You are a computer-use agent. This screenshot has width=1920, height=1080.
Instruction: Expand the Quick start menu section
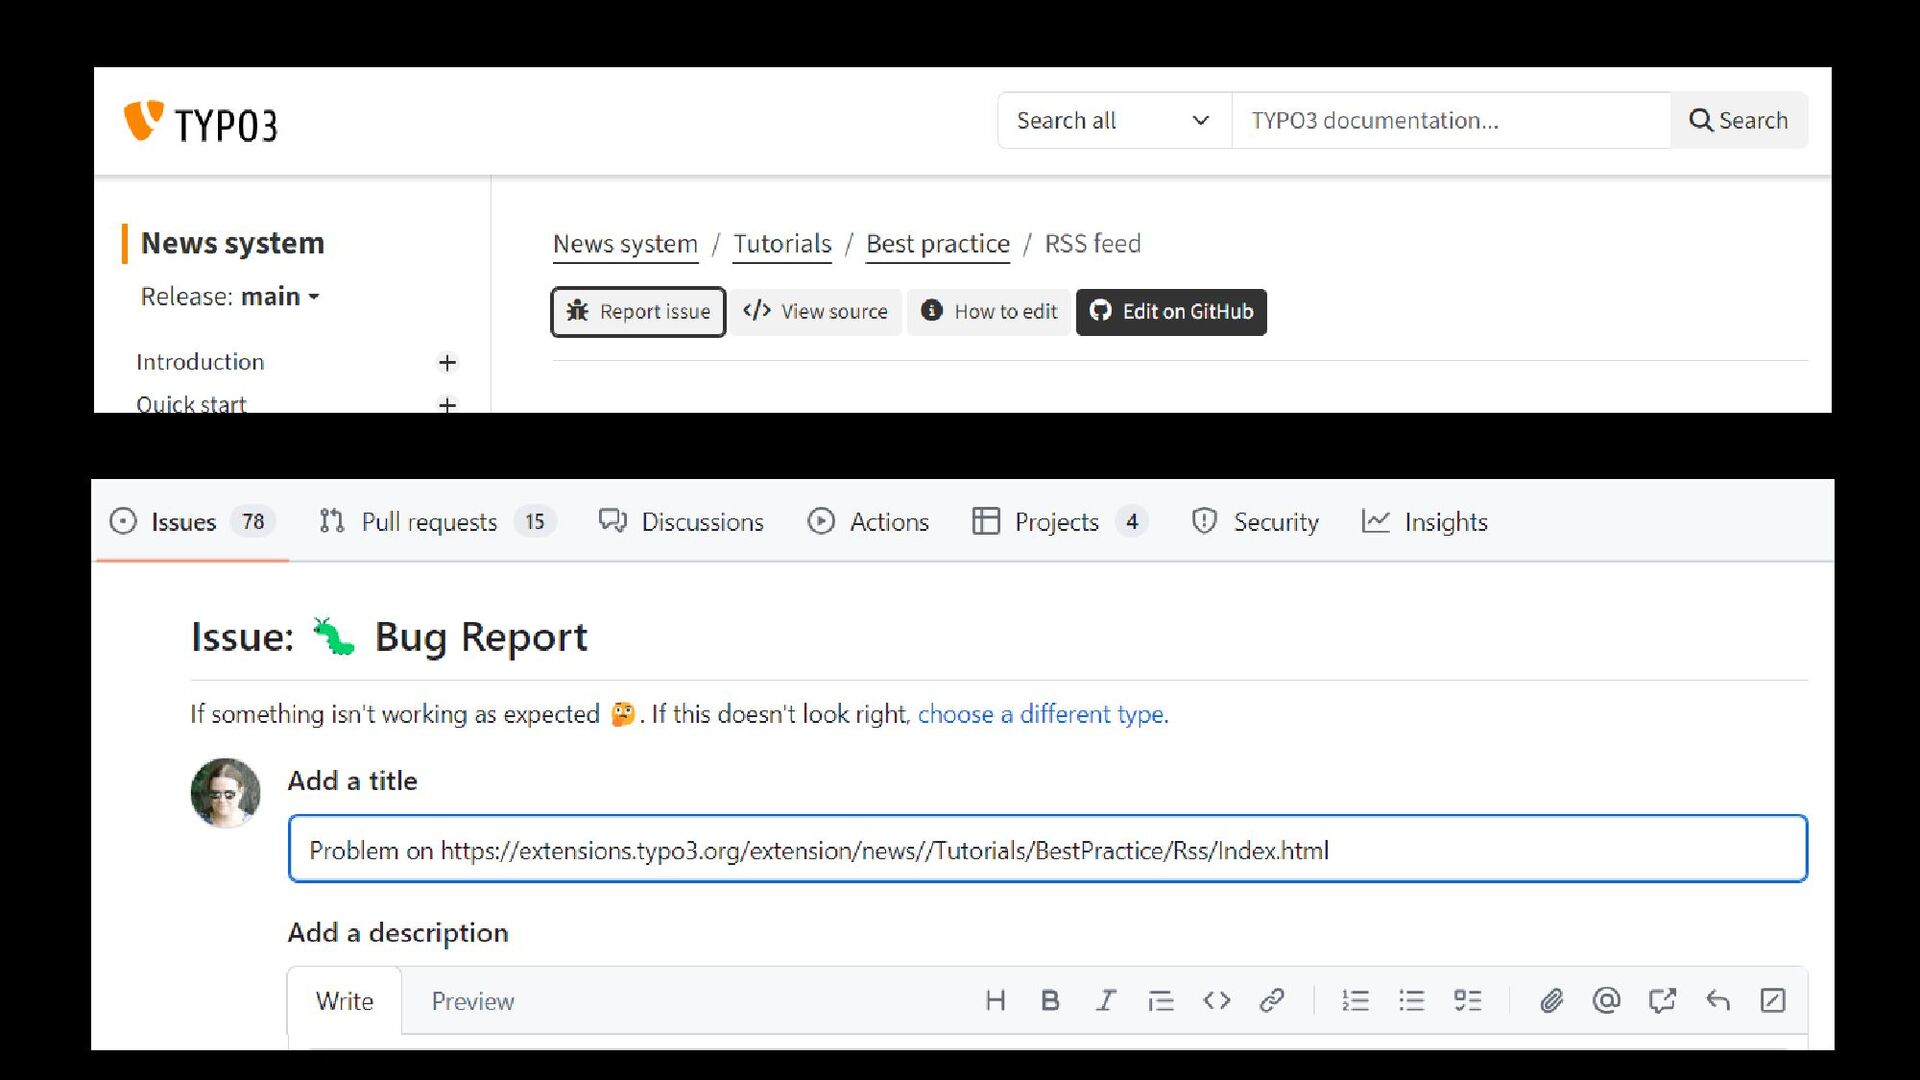[447, 404]
